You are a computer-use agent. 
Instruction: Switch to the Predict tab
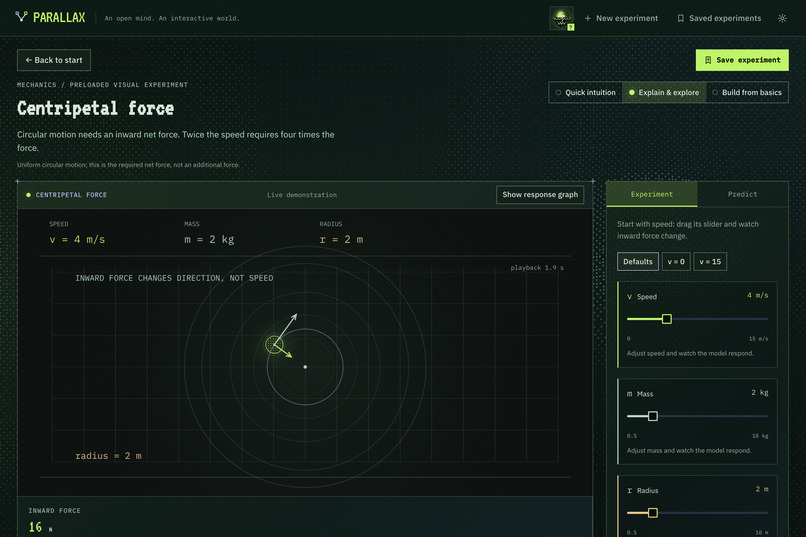point(742,194)
